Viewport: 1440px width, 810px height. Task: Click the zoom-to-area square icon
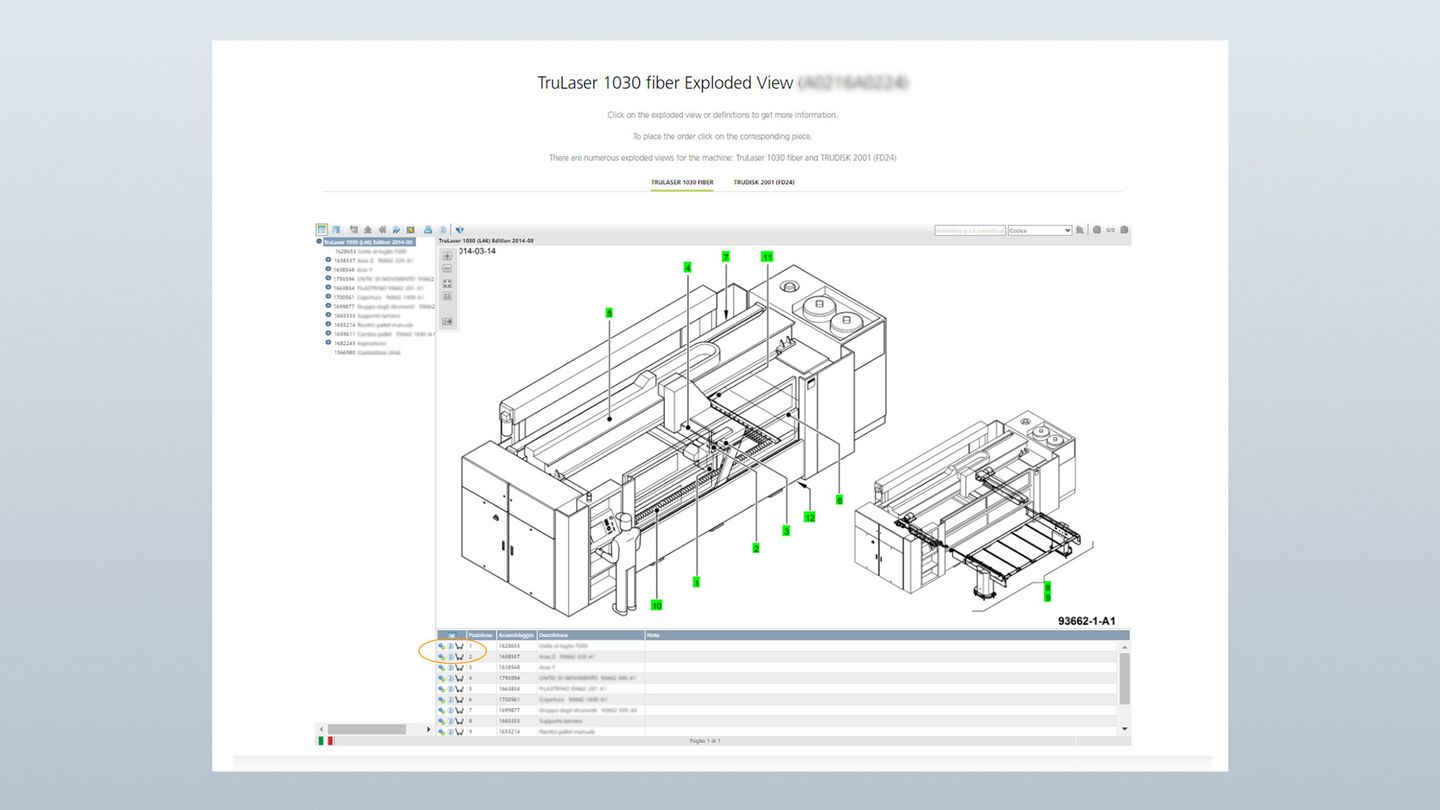(447, 296)
